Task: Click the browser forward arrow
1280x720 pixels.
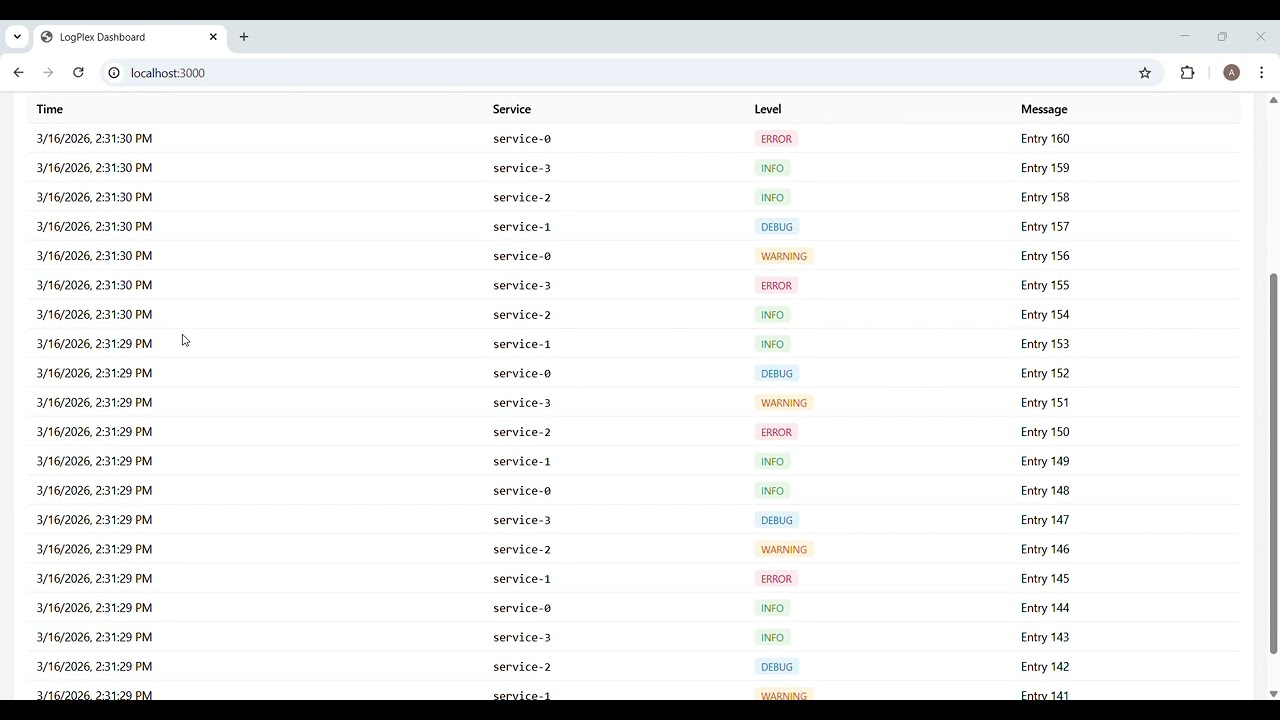Action: pos(48,73)
